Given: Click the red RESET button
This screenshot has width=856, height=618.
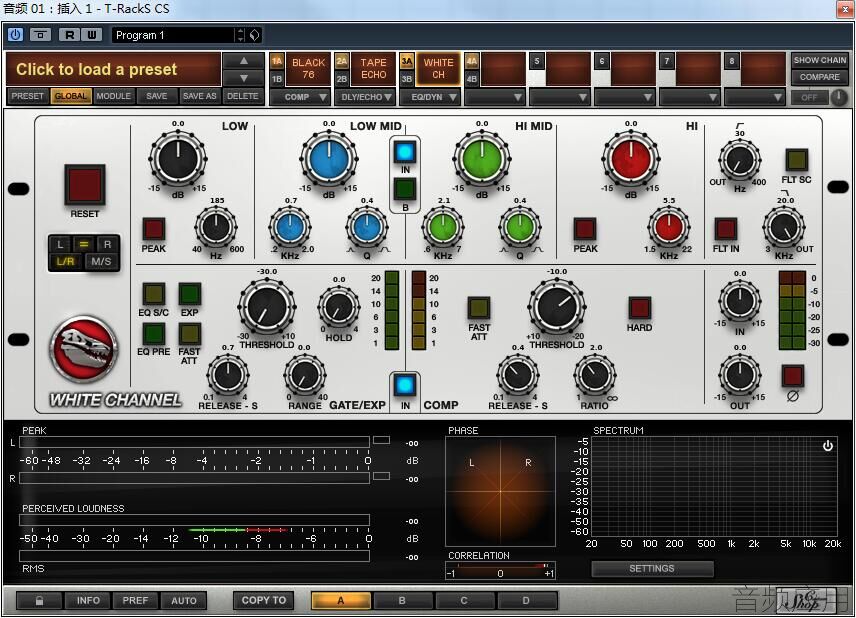Looking at the screenshot, I should pyautogui.click(x=85, y=185).
